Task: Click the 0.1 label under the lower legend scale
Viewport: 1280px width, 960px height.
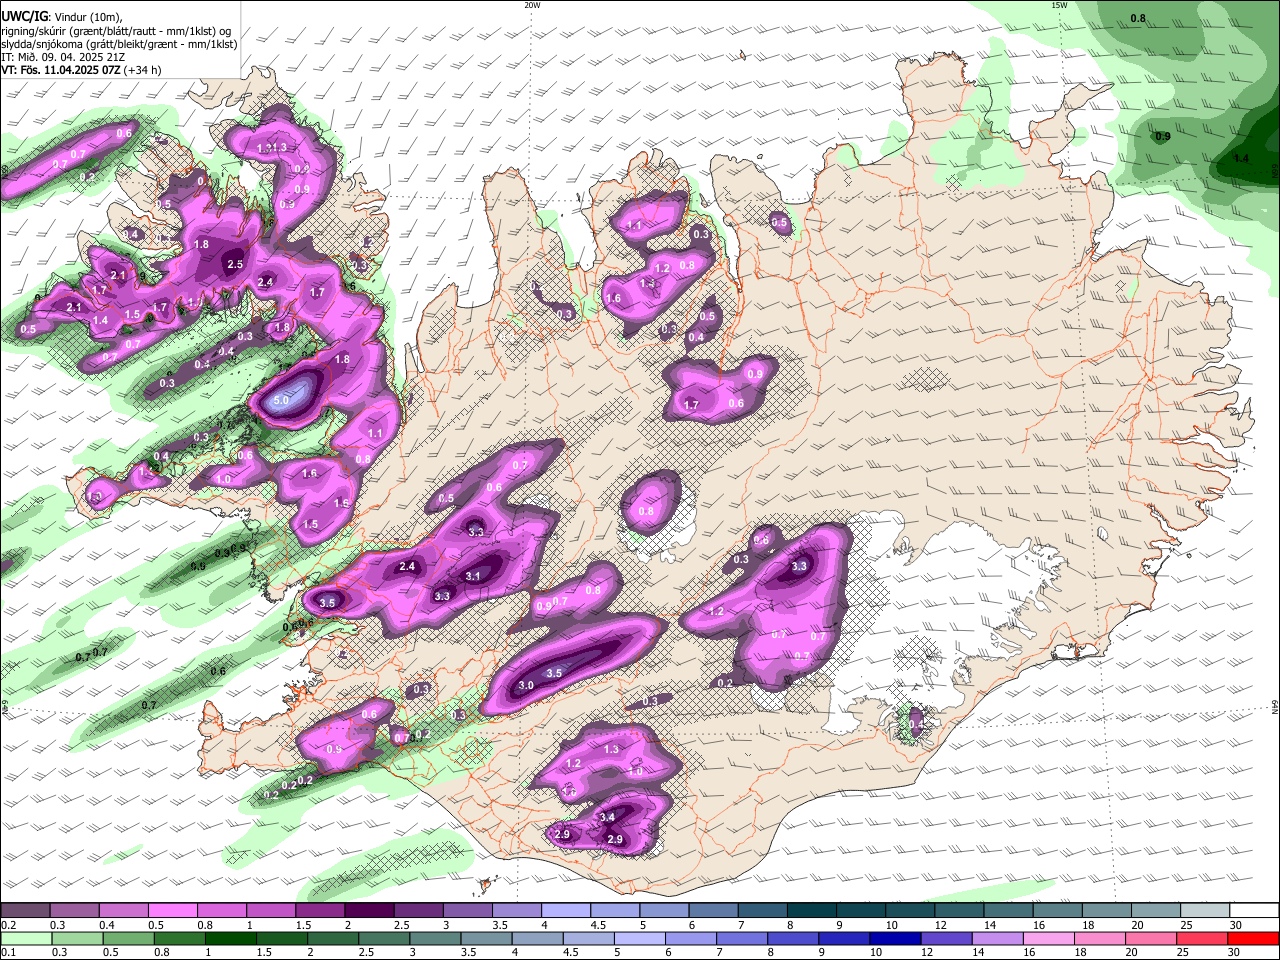Action: (8, 952)
